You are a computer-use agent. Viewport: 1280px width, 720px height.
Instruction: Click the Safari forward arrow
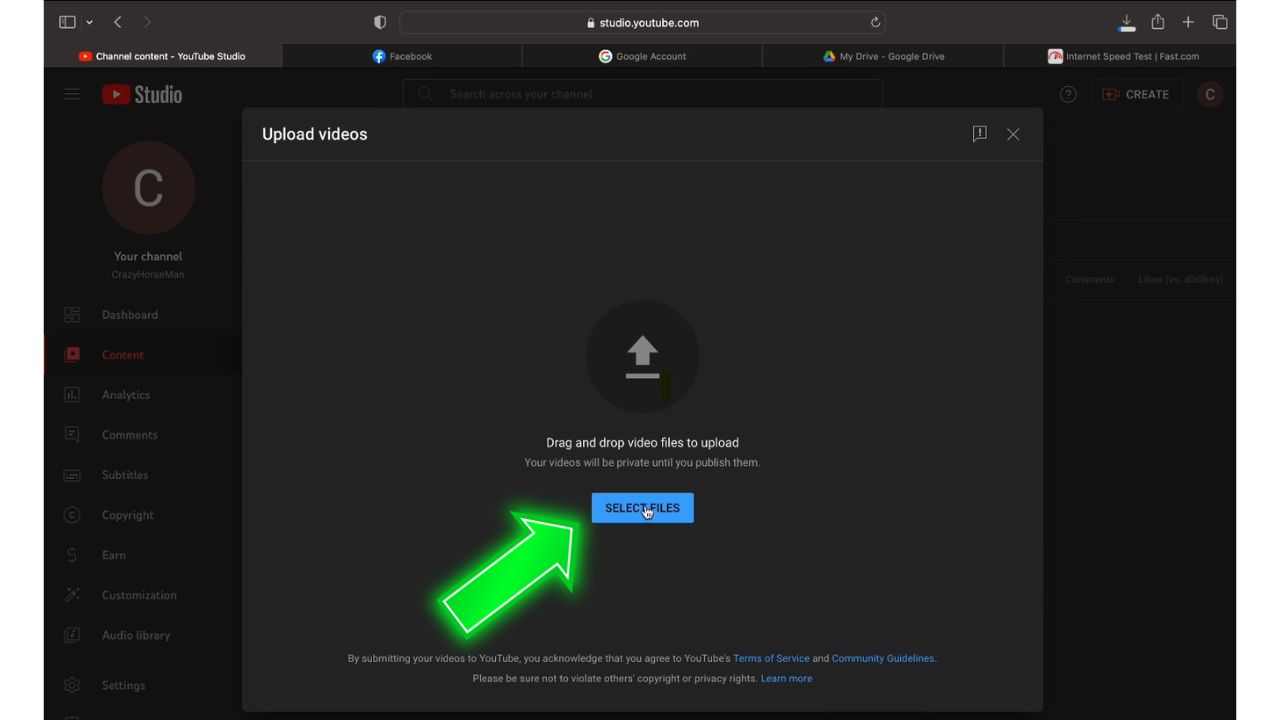coord(147,22)
